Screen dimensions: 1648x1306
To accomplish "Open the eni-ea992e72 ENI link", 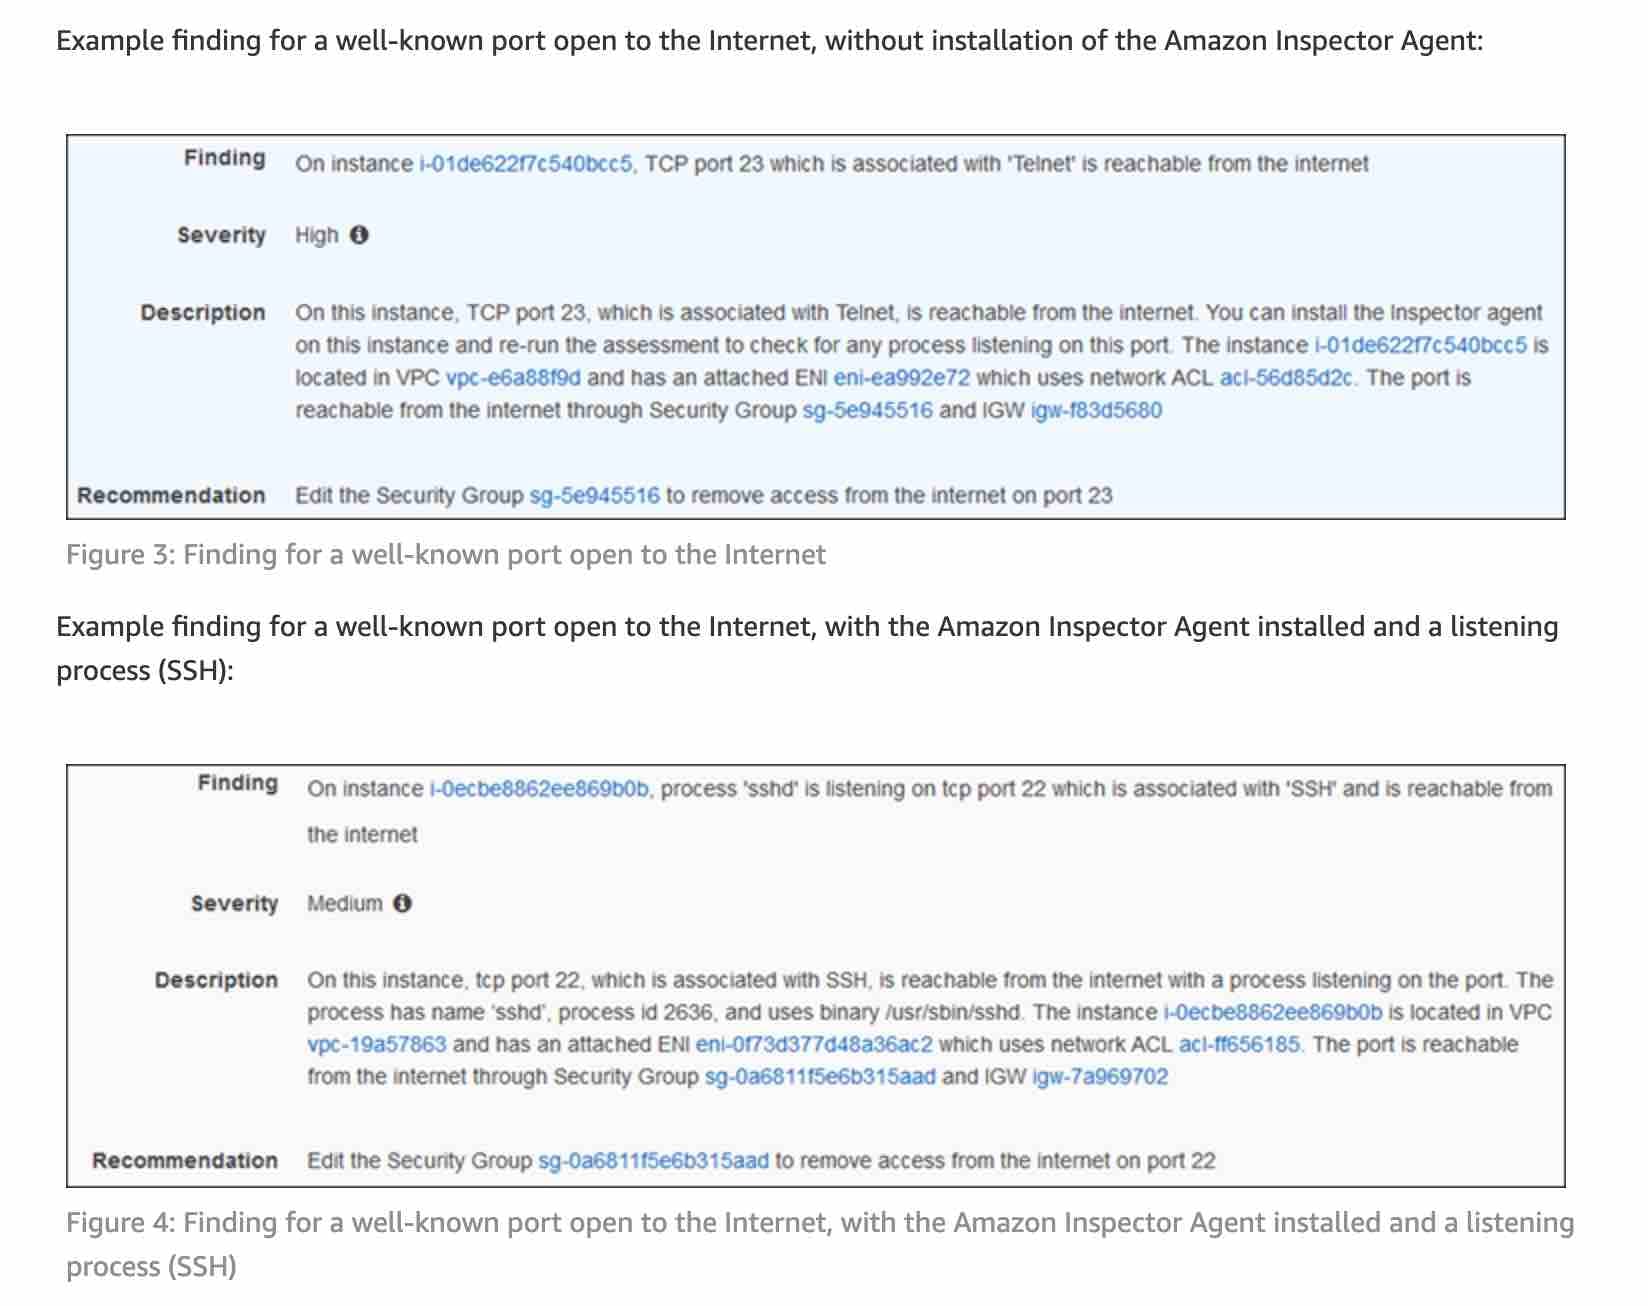I will click(x=901, y=378).
